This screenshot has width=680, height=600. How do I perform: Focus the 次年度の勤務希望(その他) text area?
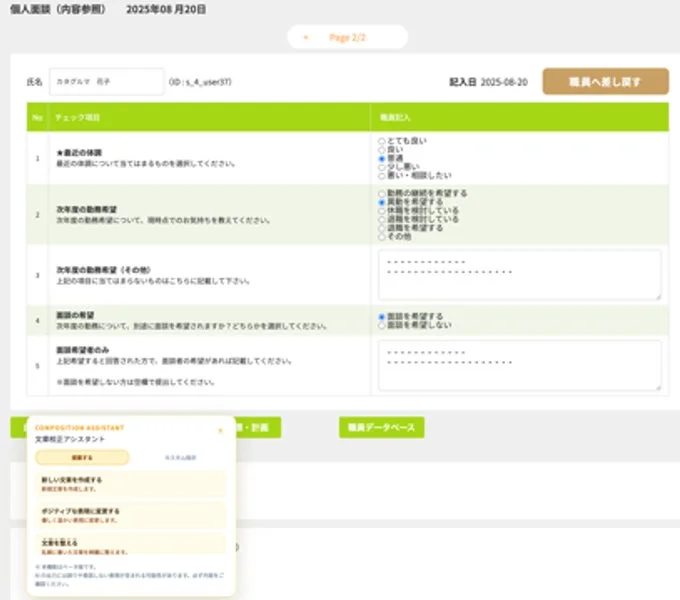click(520, 274)
